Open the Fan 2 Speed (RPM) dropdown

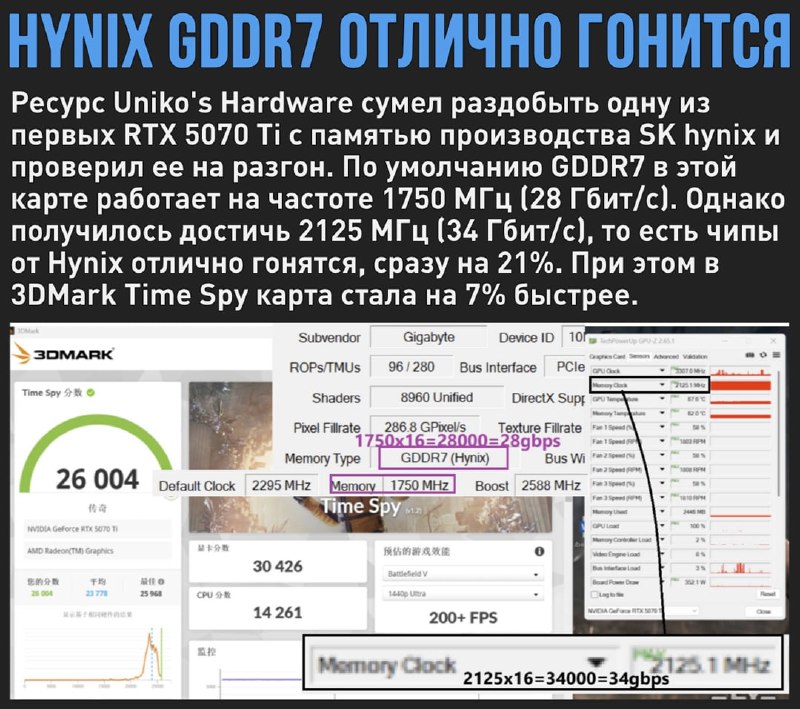[x=662, y=469]
